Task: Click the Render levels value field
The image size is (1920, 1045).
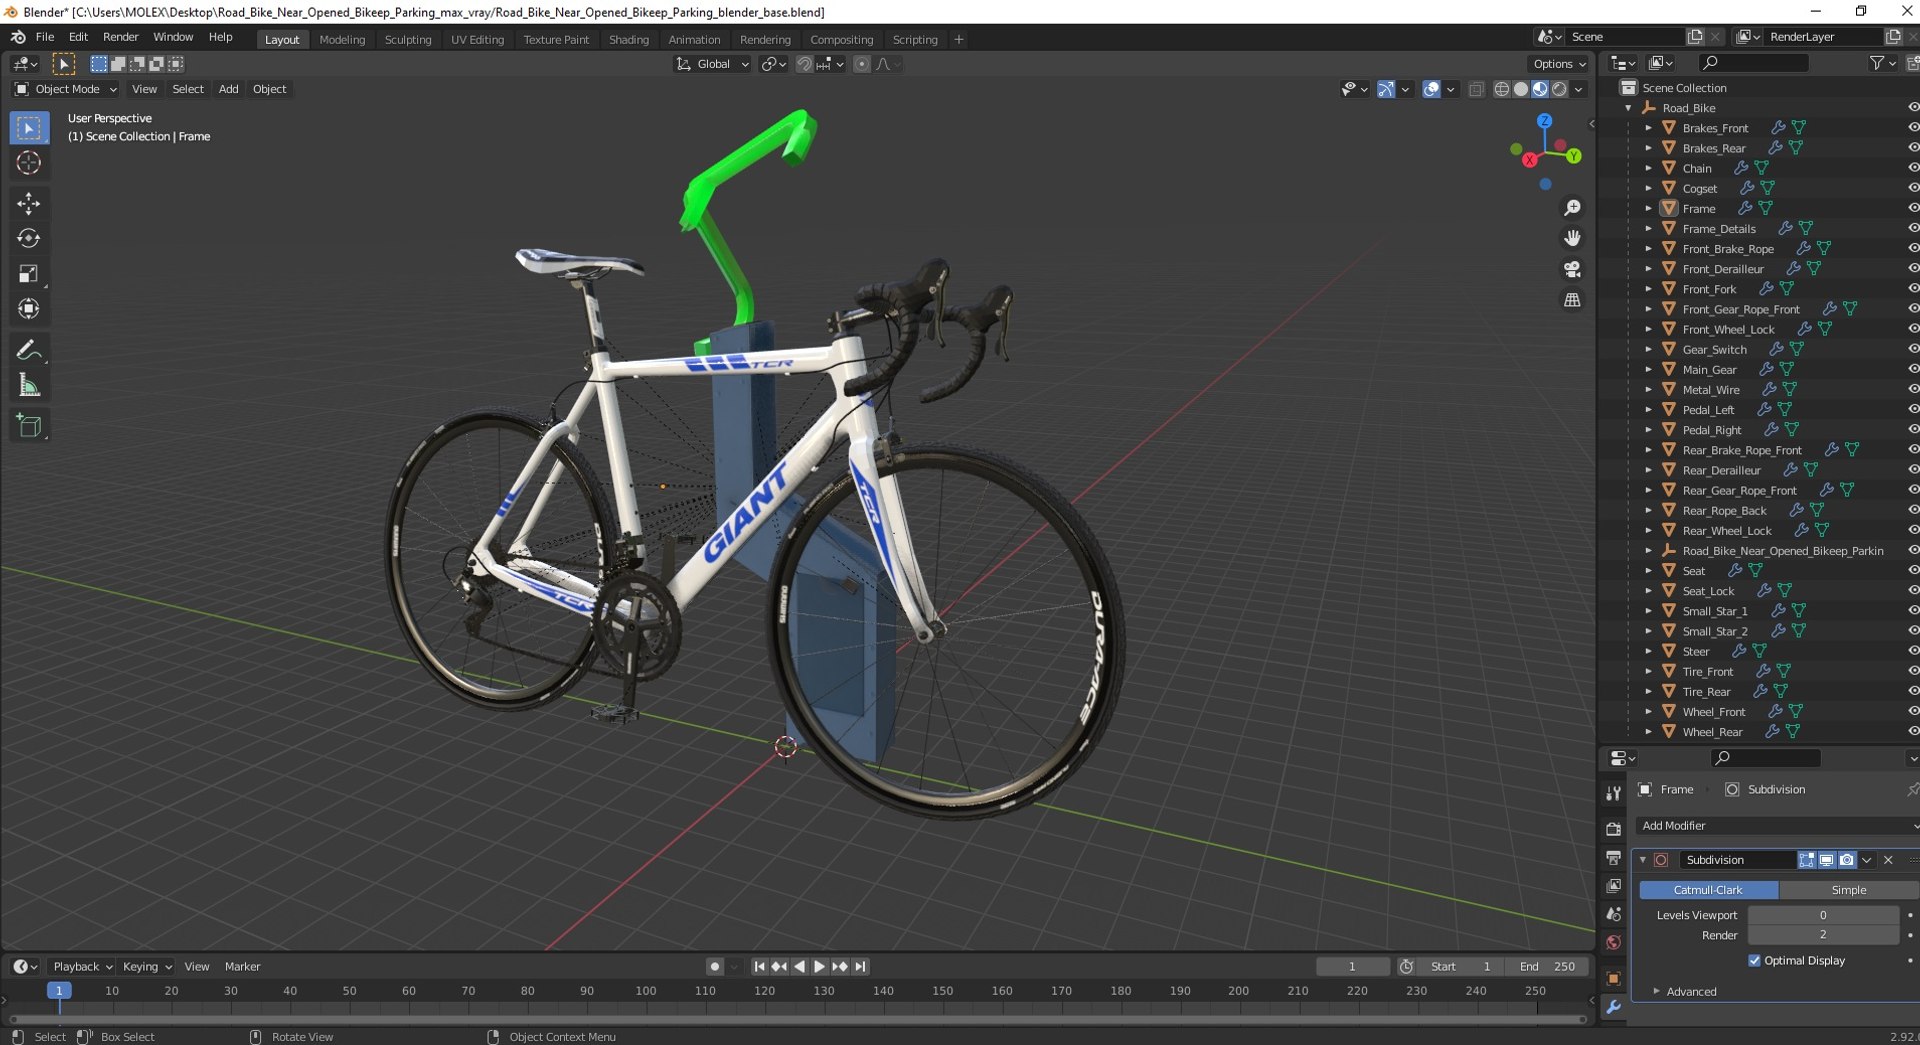Action: pos(1823,935)
